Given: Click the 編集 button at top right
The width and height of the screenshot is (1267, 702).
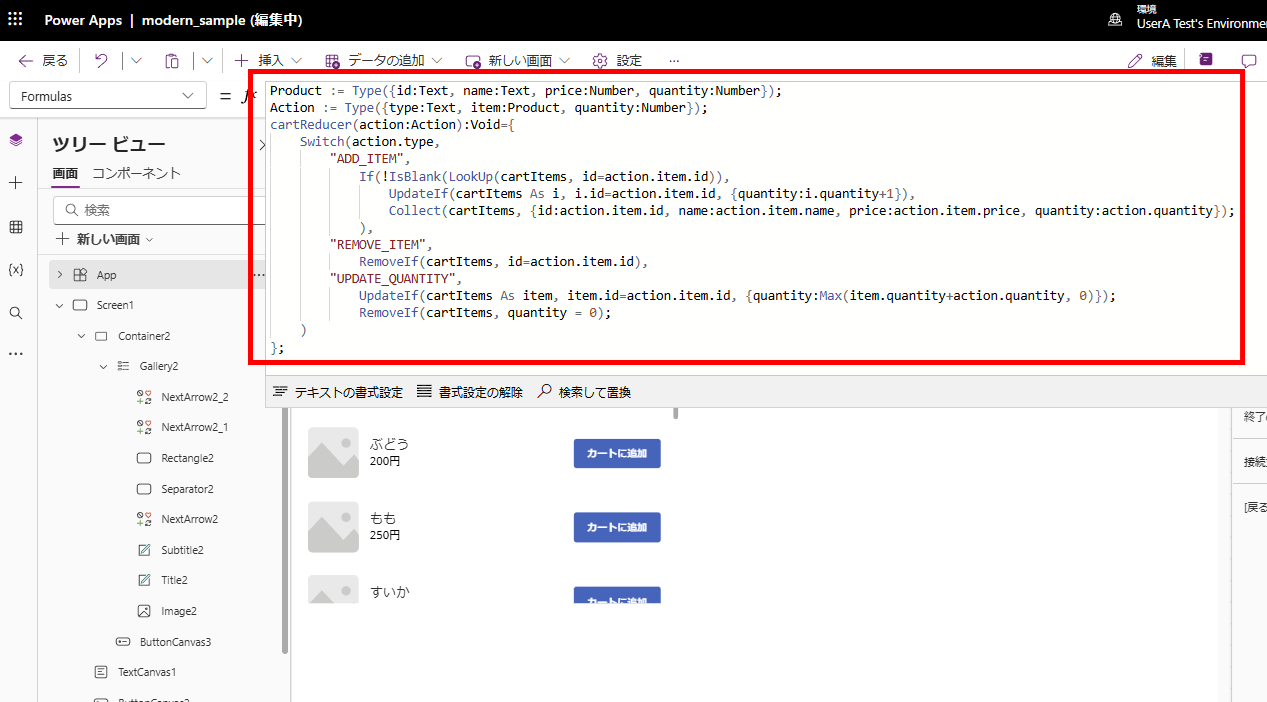Looking at the screenshot, I should (x=1151, y=60).
